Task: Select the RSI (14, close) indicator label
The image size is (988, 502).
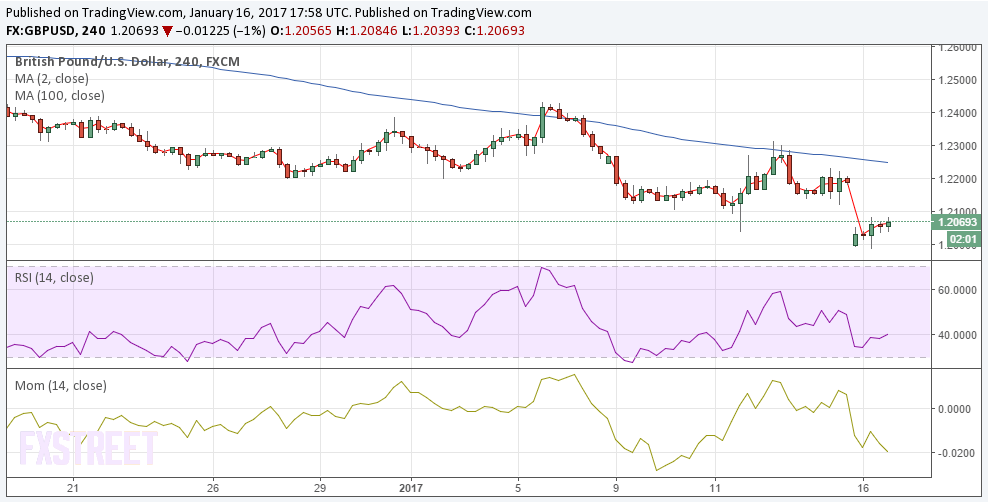Action: (x=54, y=278)
